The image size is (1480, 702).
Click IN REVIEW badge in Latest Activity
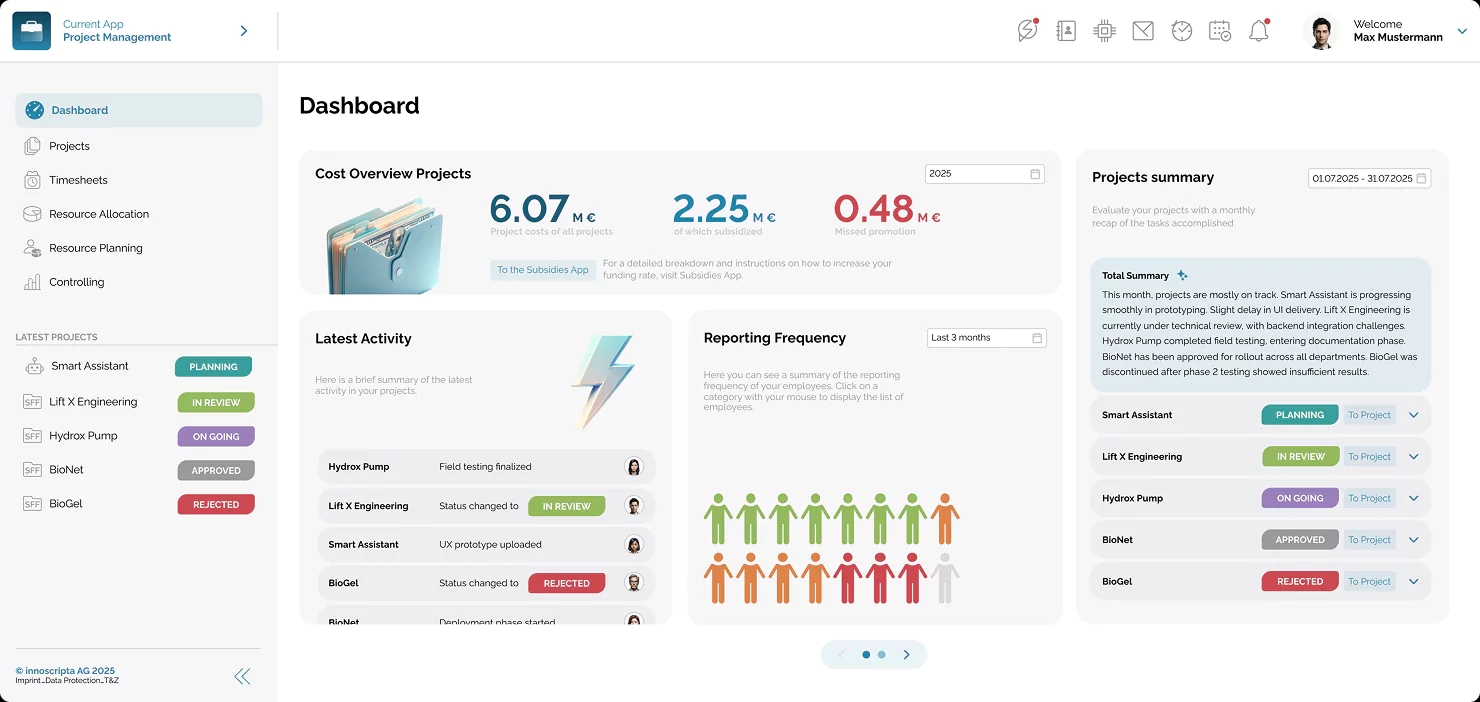coord(566,506)
